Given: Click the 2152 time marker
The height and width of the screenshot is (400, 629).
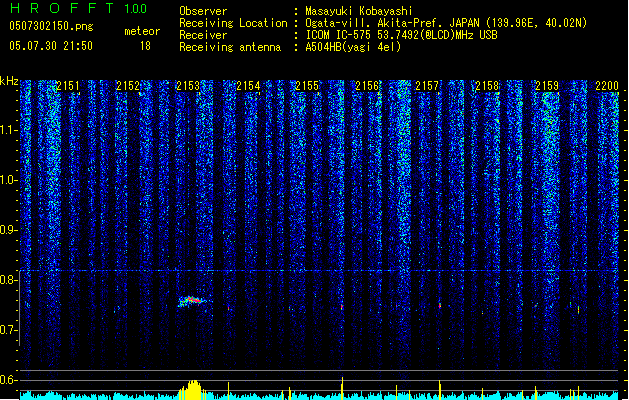Looking at the screenshot, I should [x=128, y=86].
